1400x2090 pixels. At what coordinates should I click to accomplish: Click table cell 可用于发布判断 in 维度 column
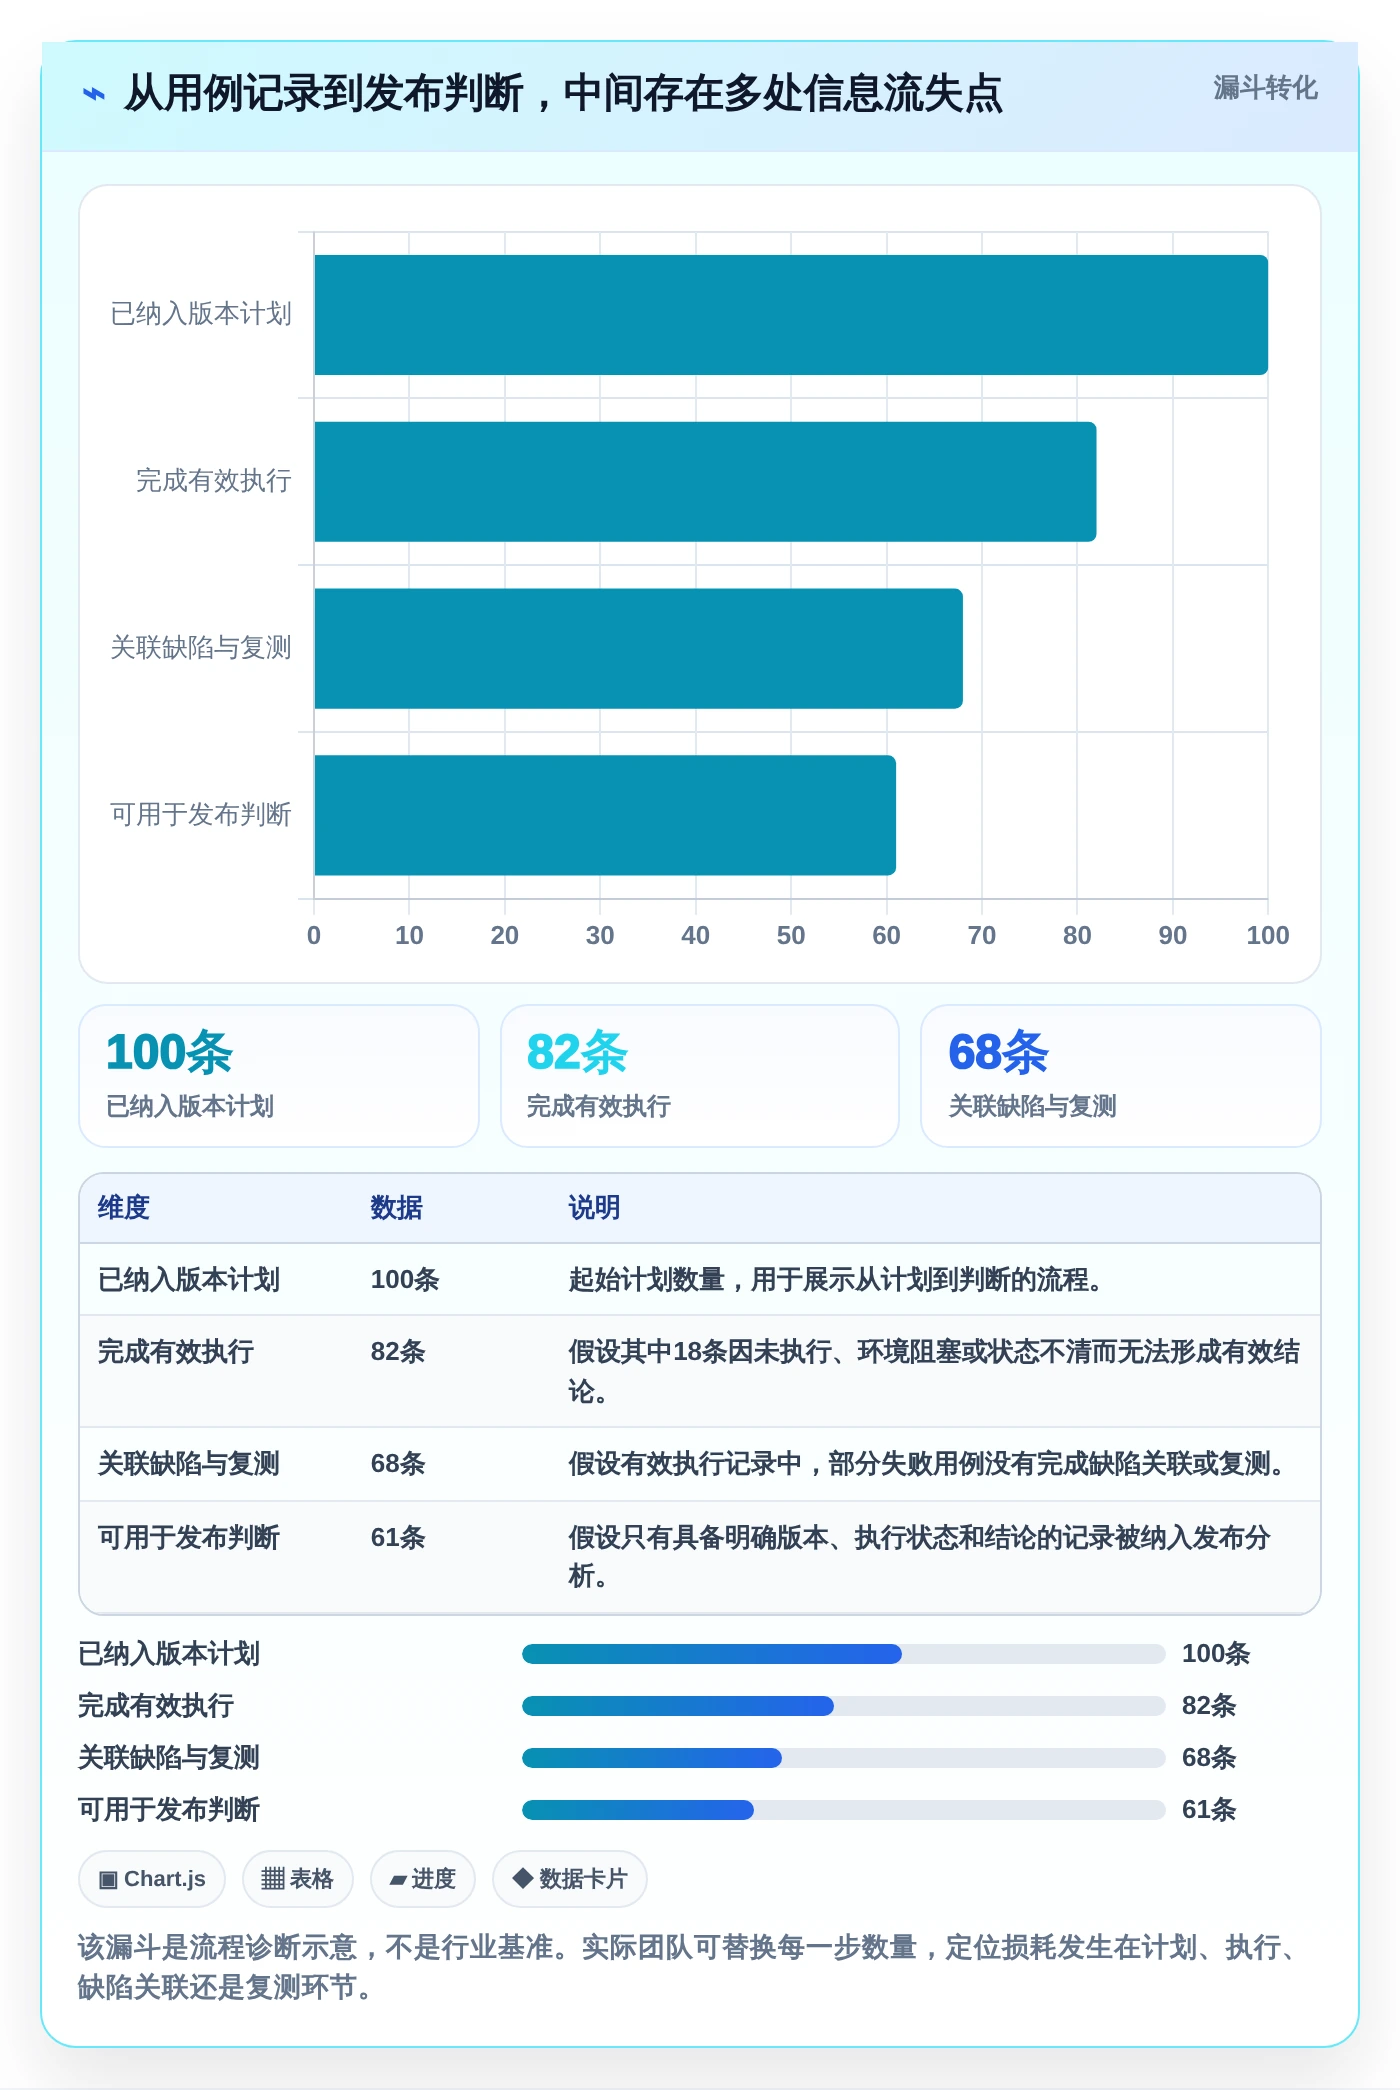pos(188,1538)
